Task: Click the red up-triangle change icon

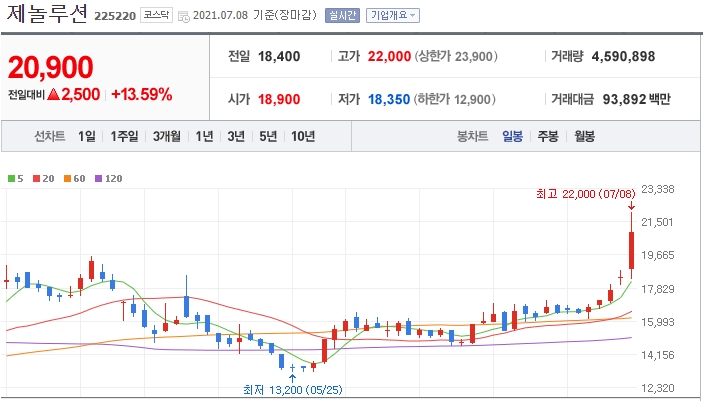Action: (54, 94)
